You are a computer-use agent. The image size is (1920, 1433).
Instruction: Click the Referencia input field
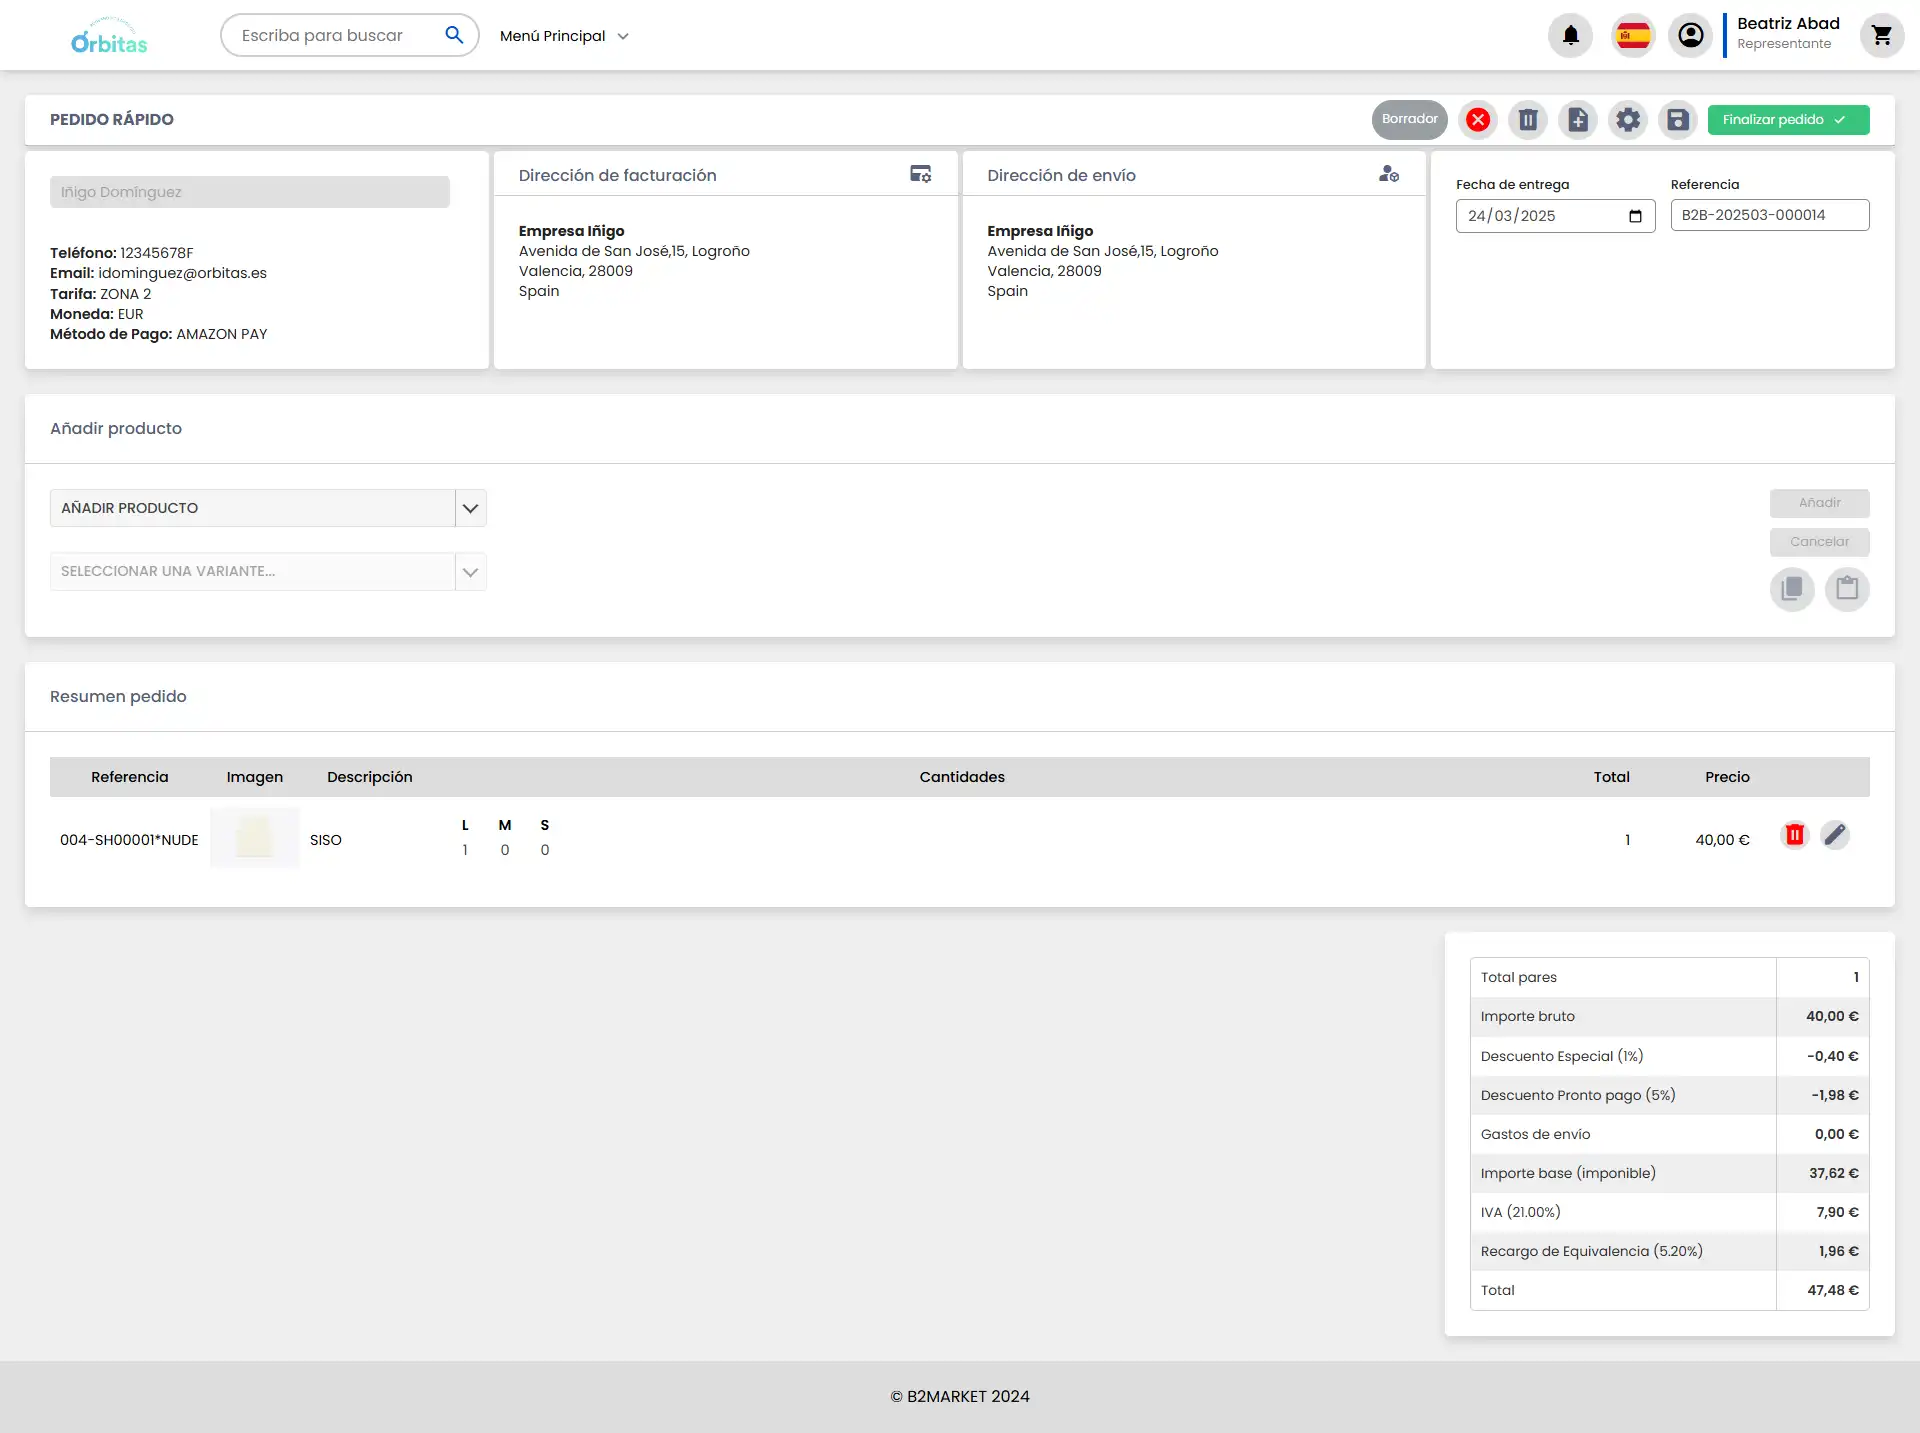point(1769,215)
